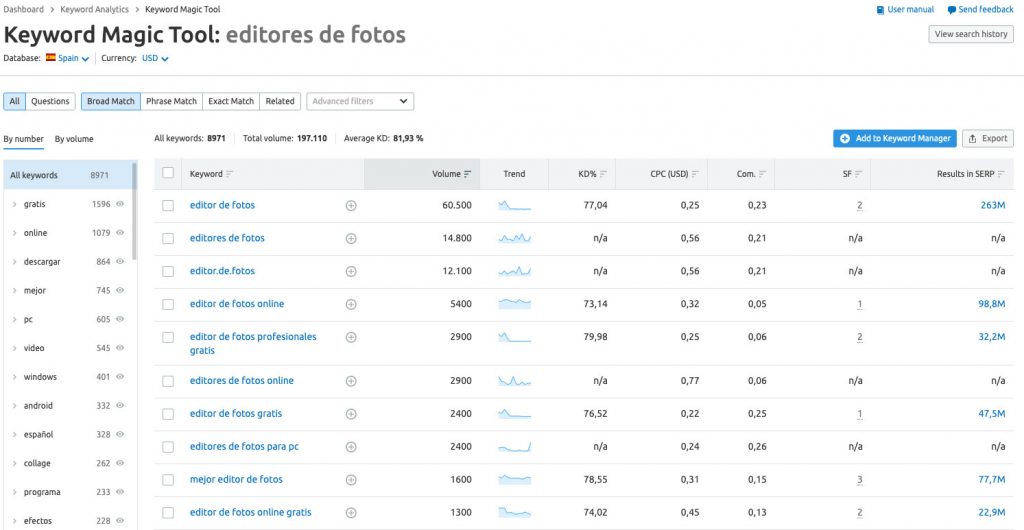Add 'editores de fotos online' via plus icon
This screenshot has height=530, width=1024.
point(351,381)
